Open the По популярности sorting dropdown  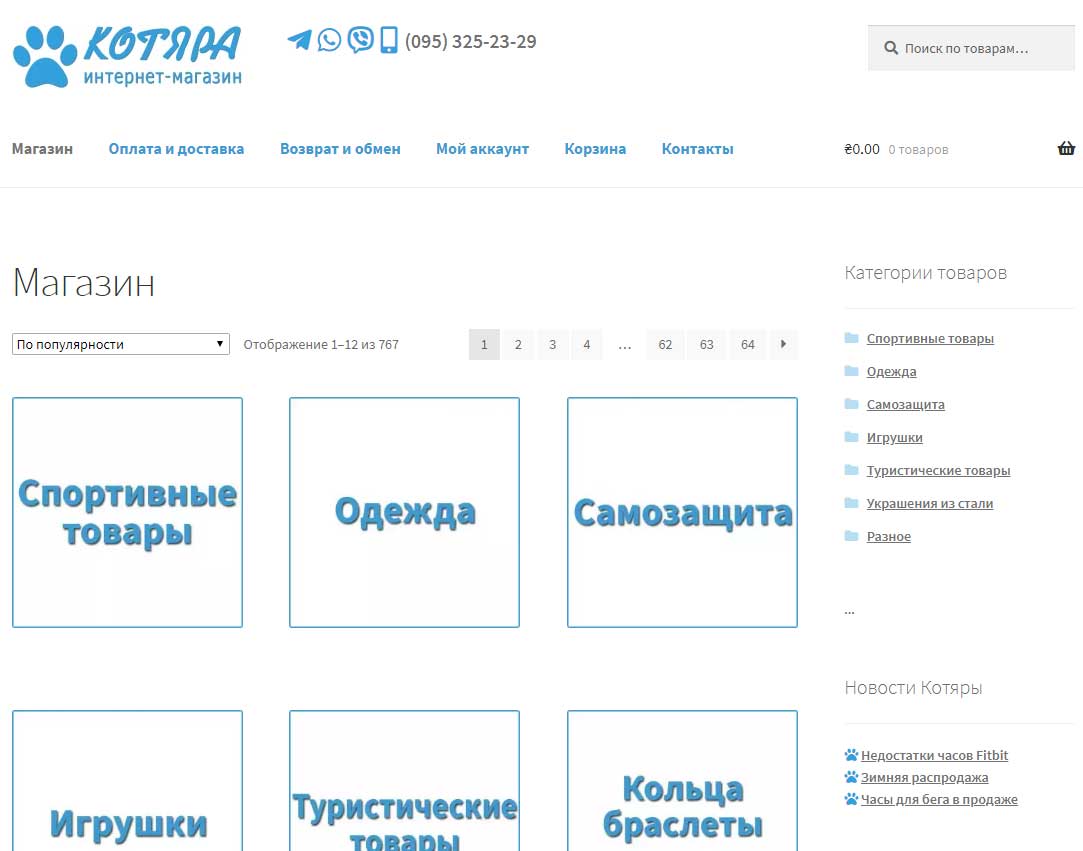pyautogui.click(x=121, y=344)
